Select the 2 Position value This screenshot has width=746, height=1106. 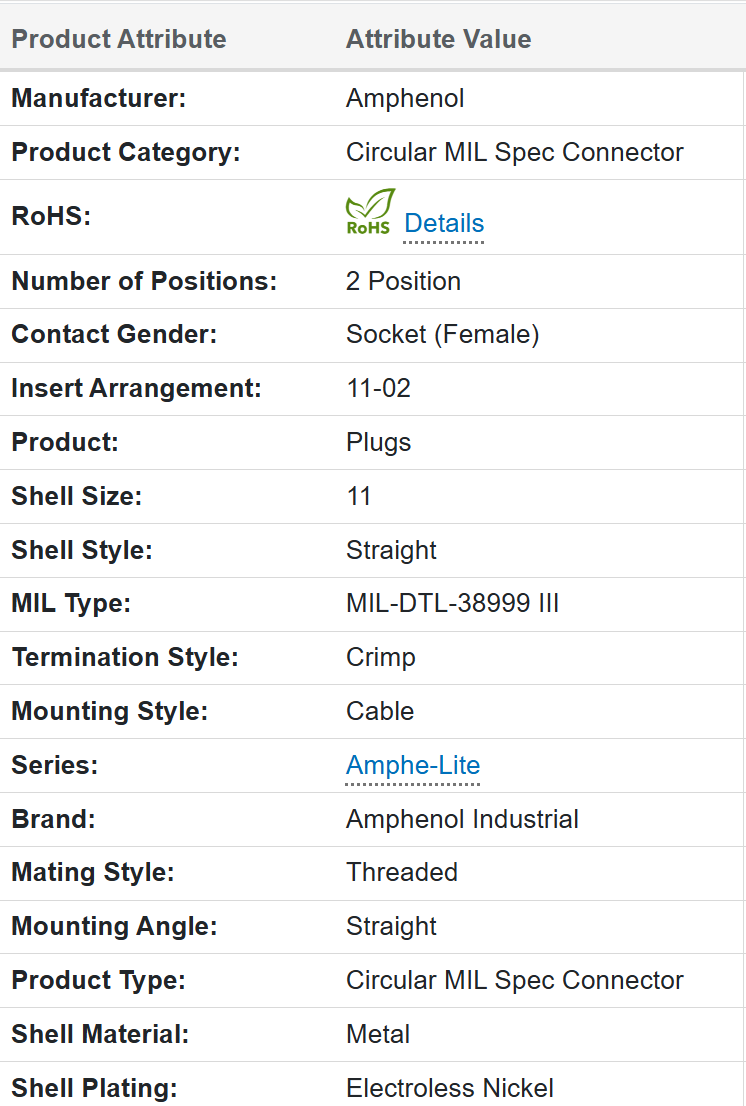click(x=403, y=281)
